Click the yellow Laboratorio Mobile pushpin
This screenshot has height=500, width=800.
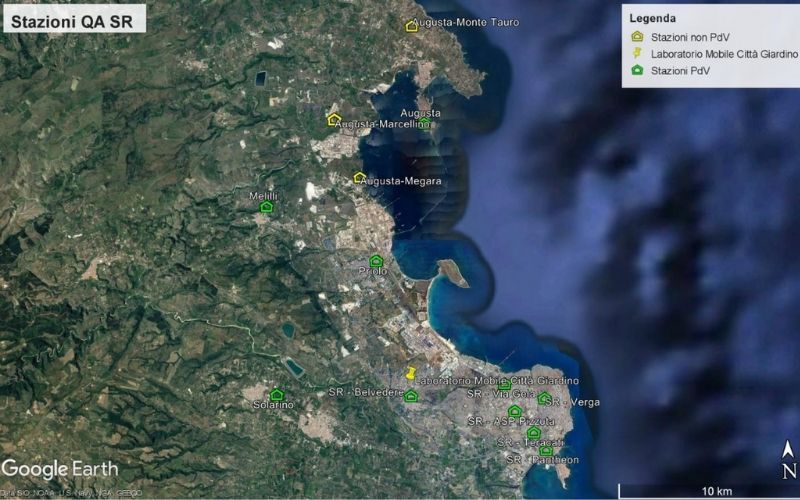[x=410, y=374]
